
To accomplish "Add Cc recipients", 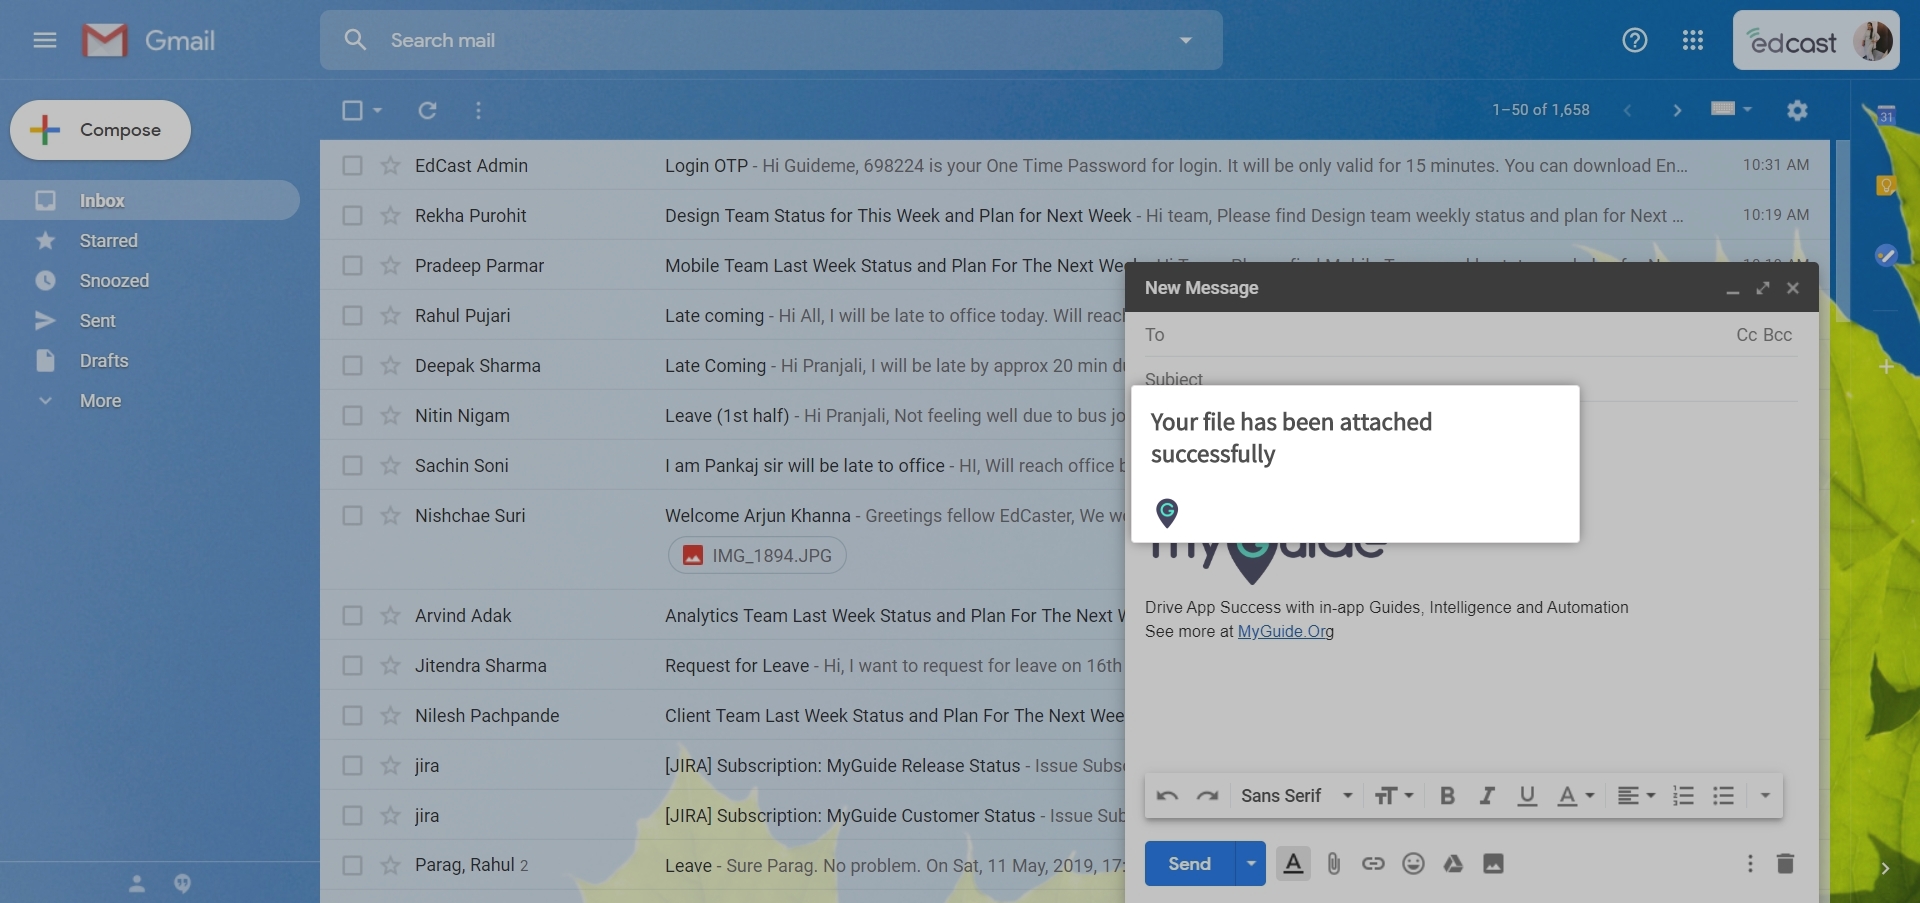I will coord(1746,335).
